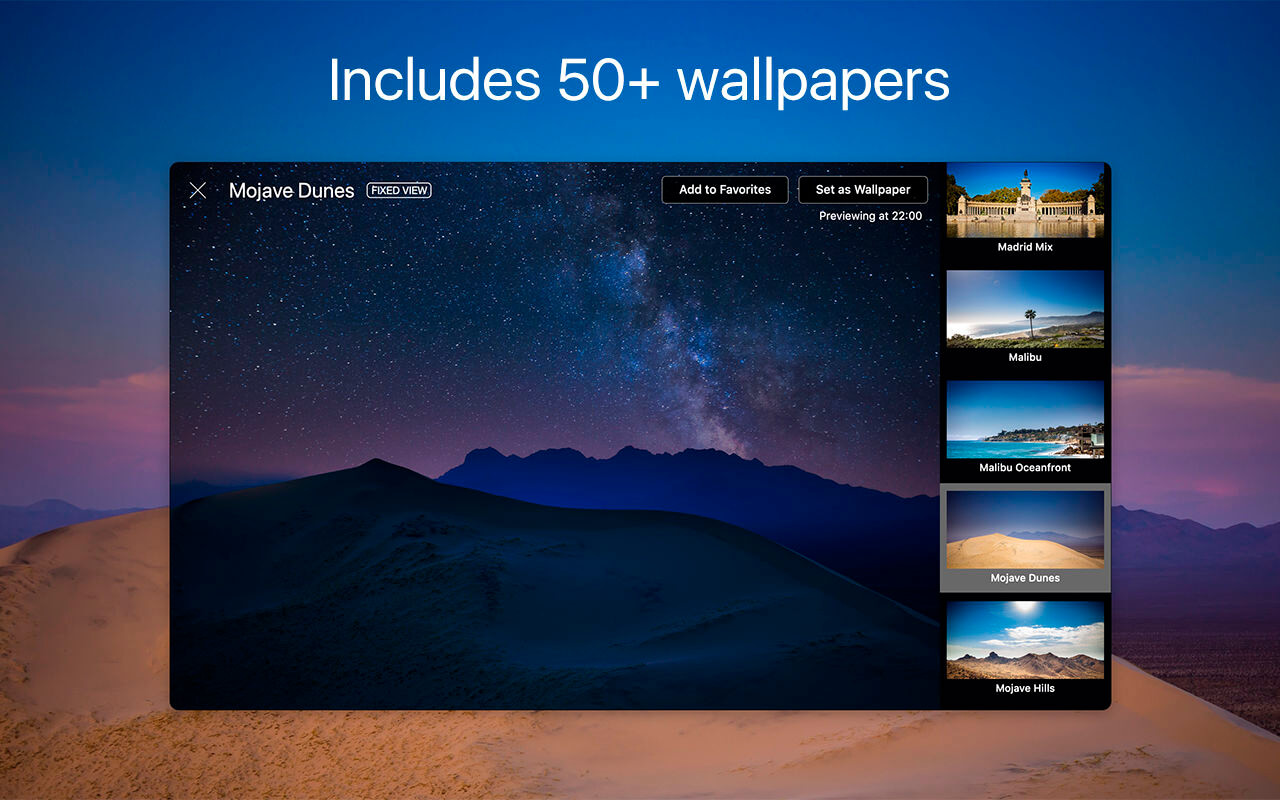Click the 'Mojave Hills' caption text
This screenshot has width=1280, height=800.
click(1025, 688)
